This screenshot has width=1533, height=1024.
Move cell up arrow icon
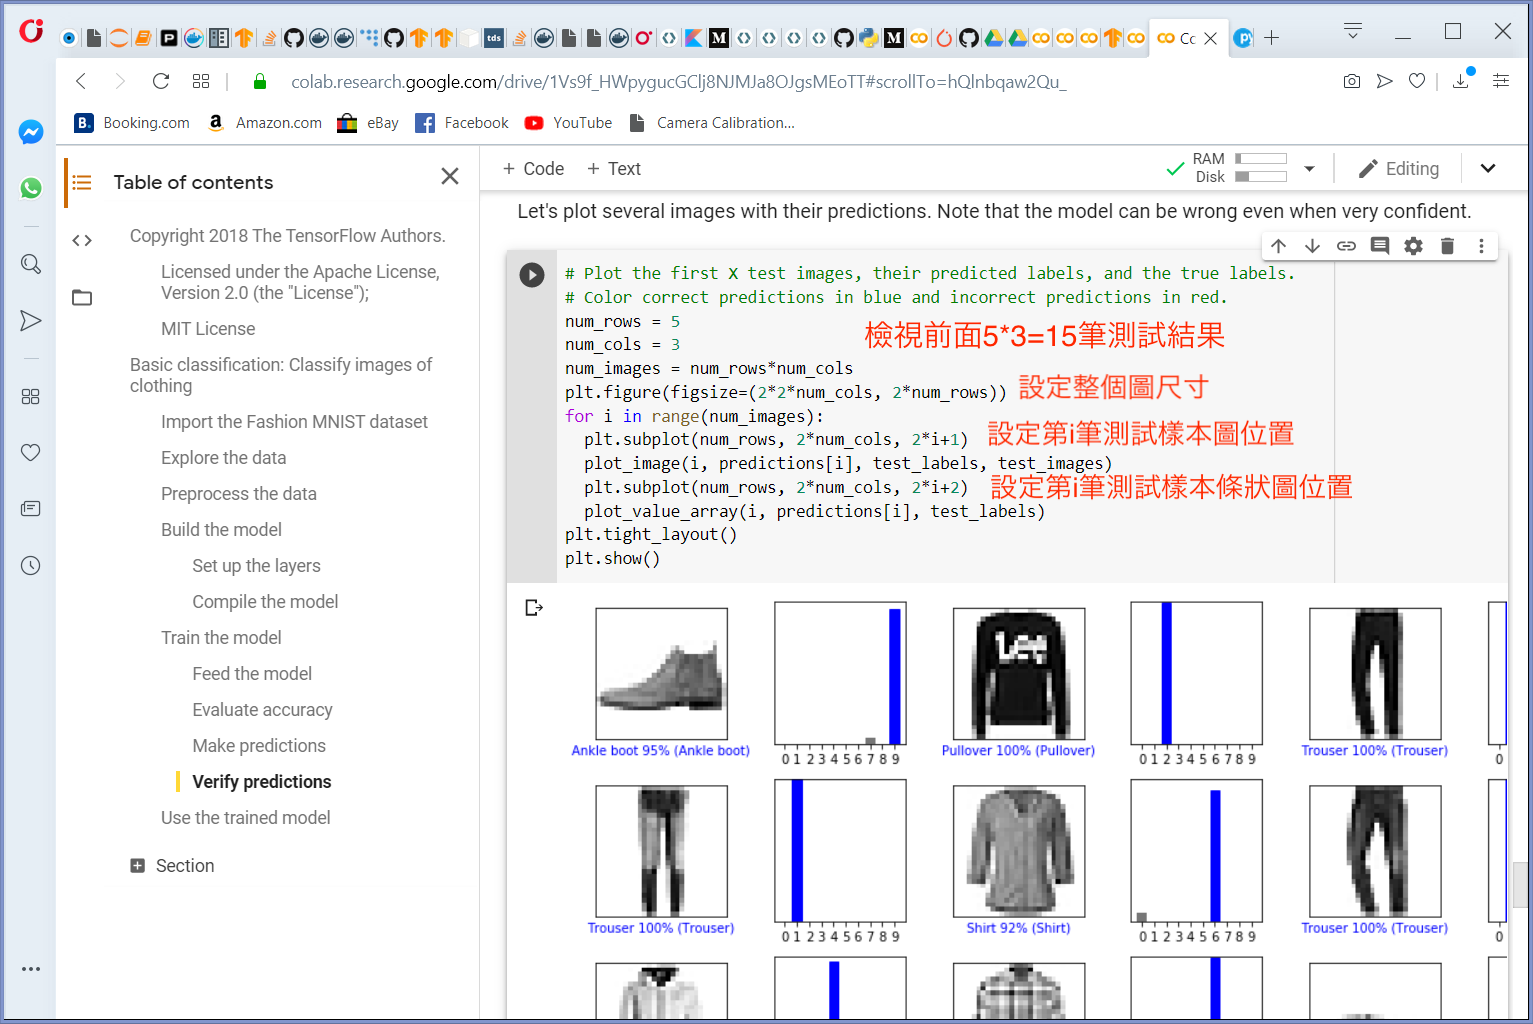[x=1279, y=246]
